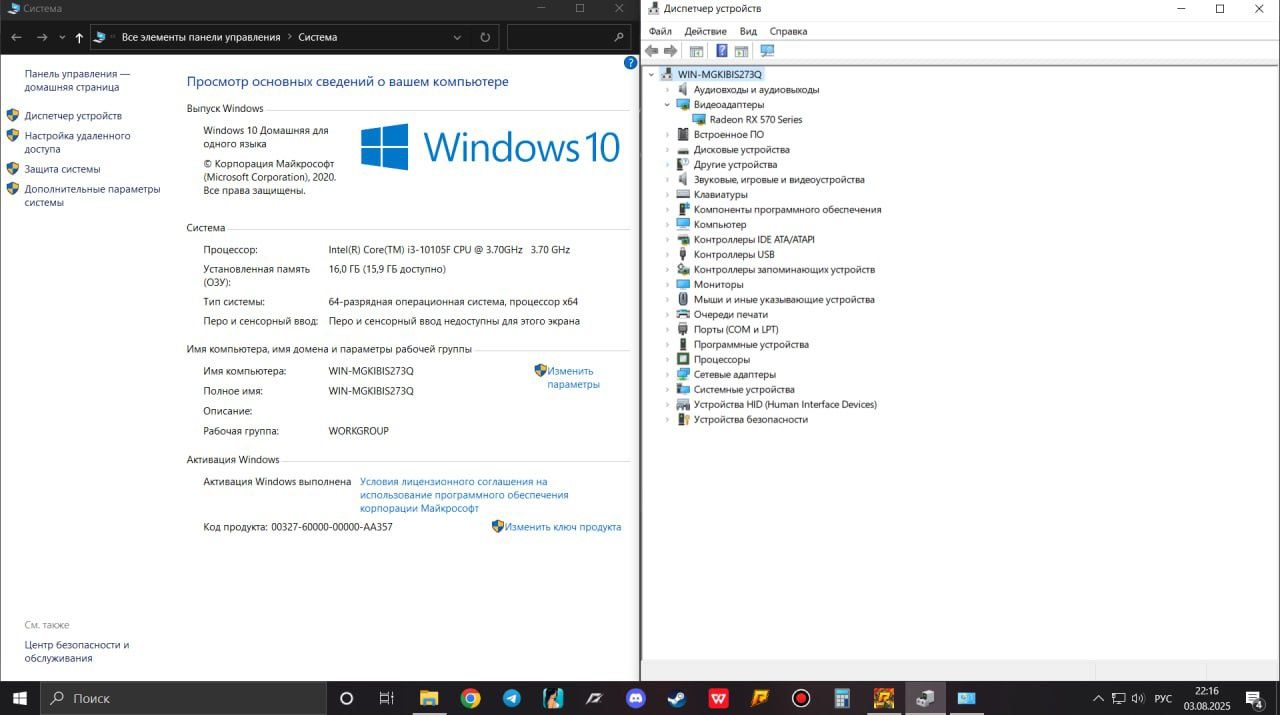Open Steam from the taskbar

[x=677, y=698]
